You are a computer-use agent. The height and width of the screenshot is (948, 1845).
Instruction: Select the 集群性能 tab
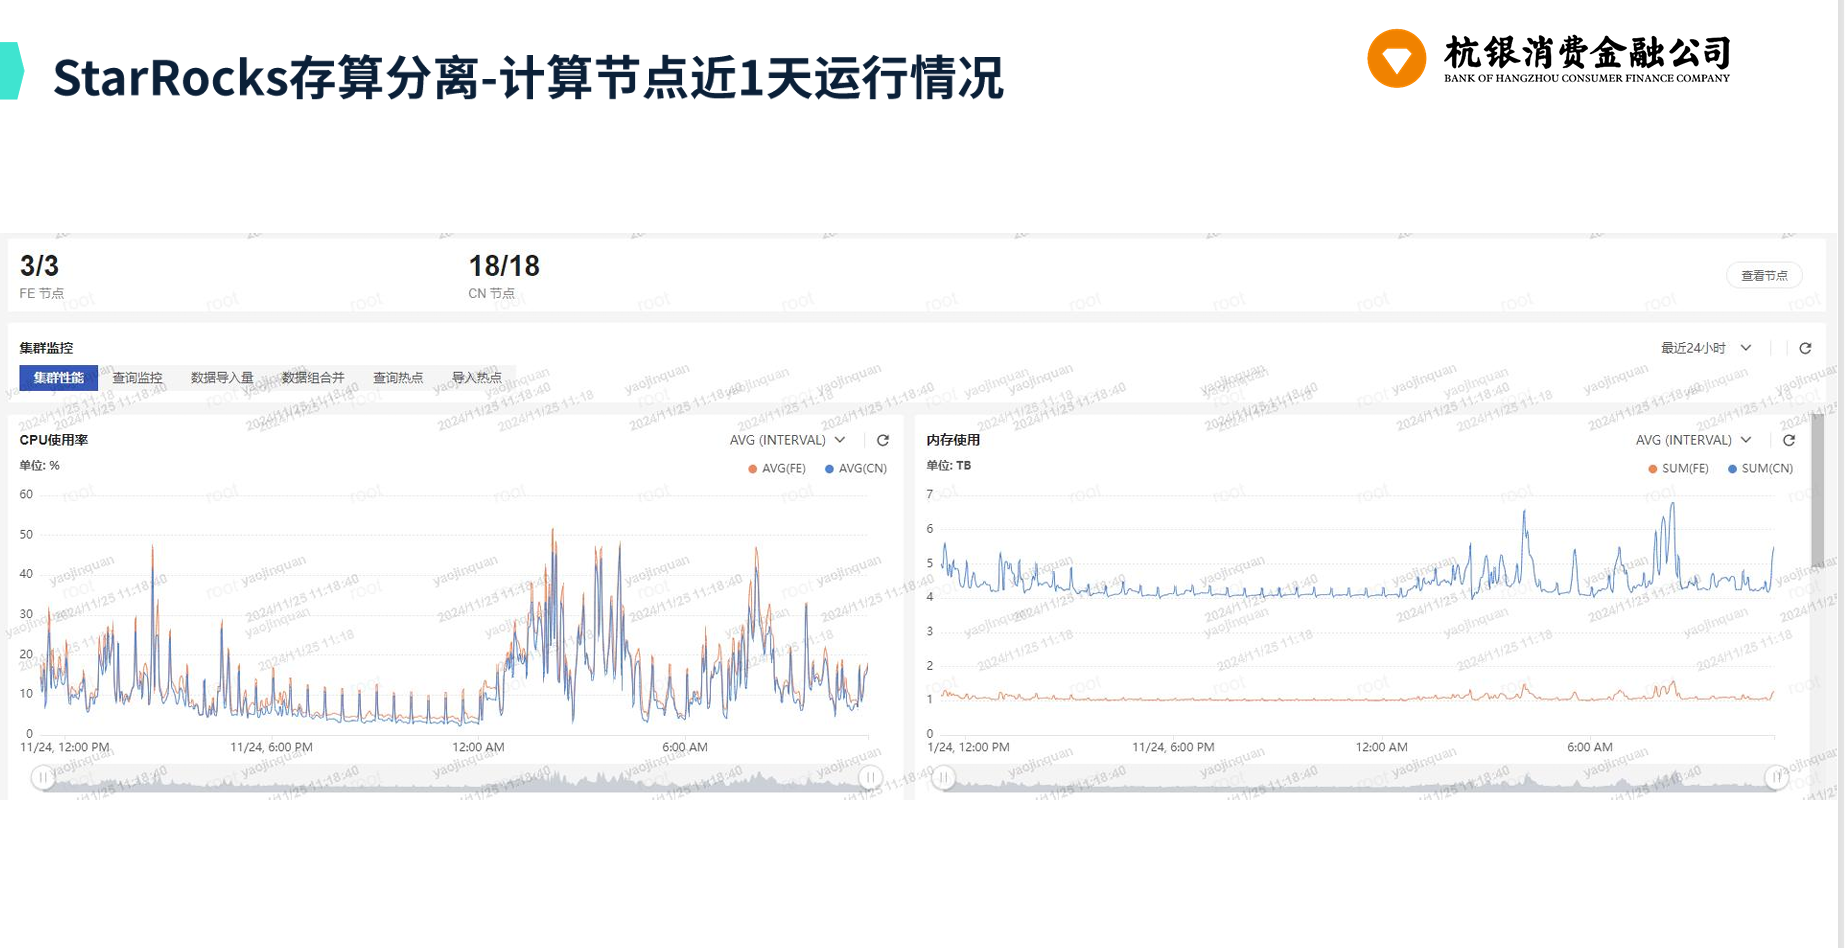pos(59,378)
